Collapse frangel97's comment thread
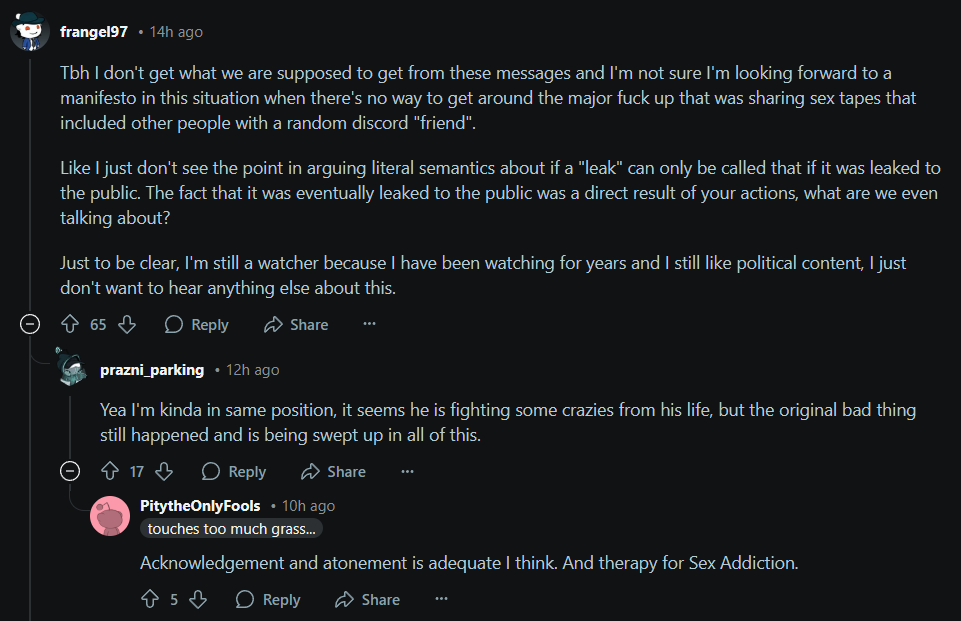 point(30,324)
